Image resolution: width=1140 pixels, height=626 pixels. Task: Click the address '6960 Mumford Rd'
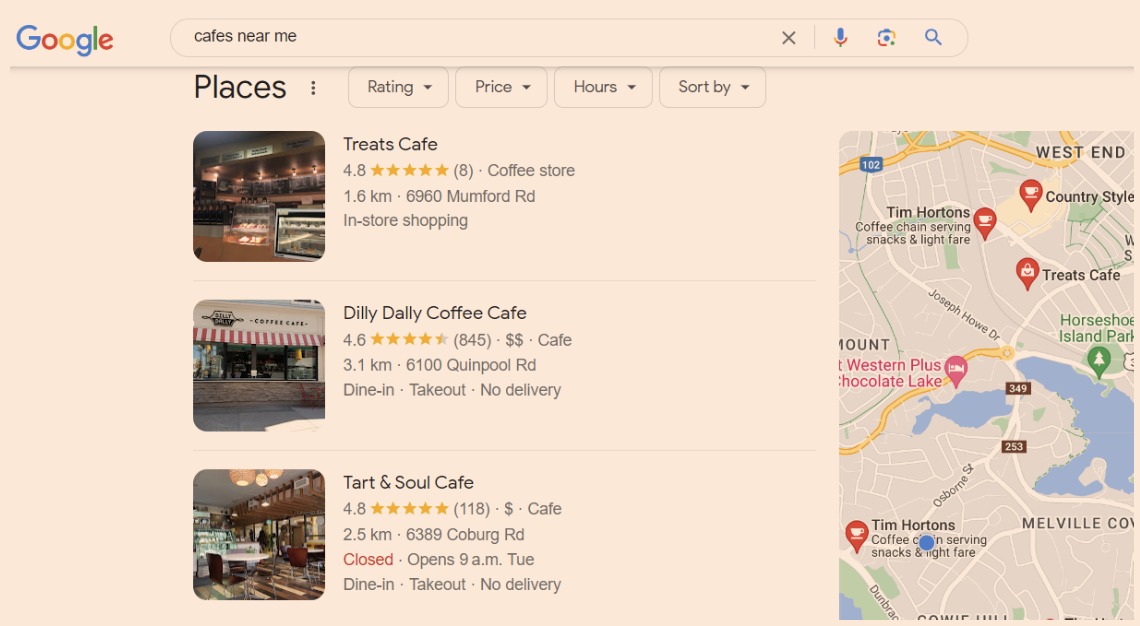tap(470, 196)
